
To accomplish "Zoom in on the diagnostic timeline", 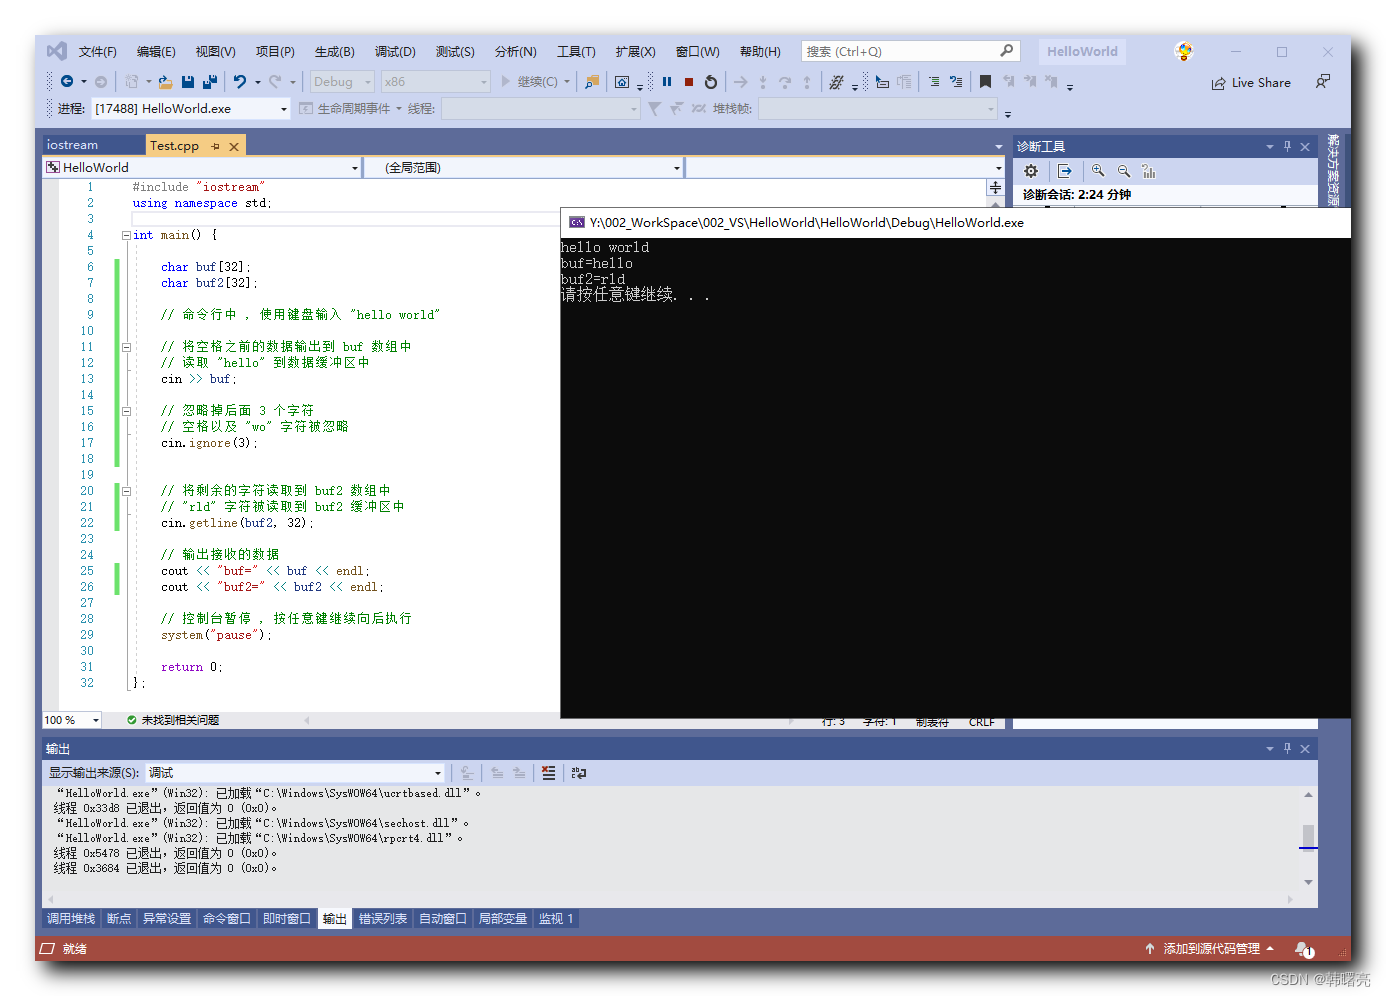I will [x=1098, y=171].
